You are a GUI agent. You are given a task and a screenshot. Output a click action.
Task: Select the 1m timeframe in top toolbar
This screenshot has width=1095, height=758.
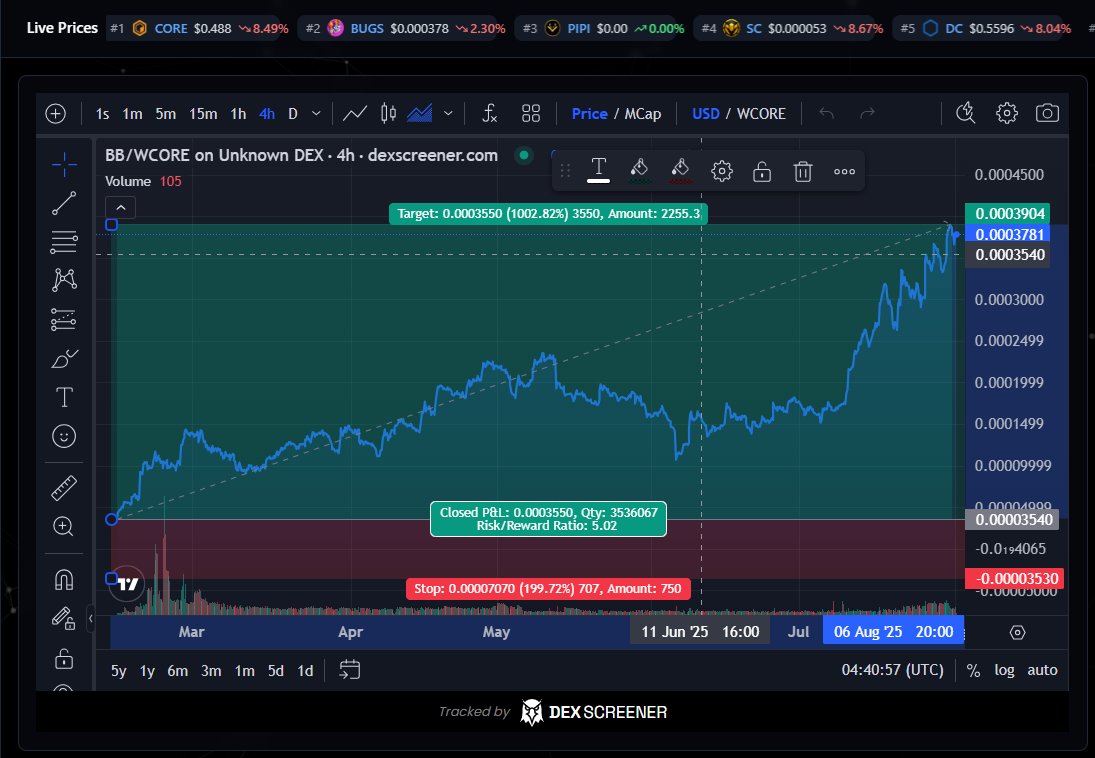coord(132,114)
